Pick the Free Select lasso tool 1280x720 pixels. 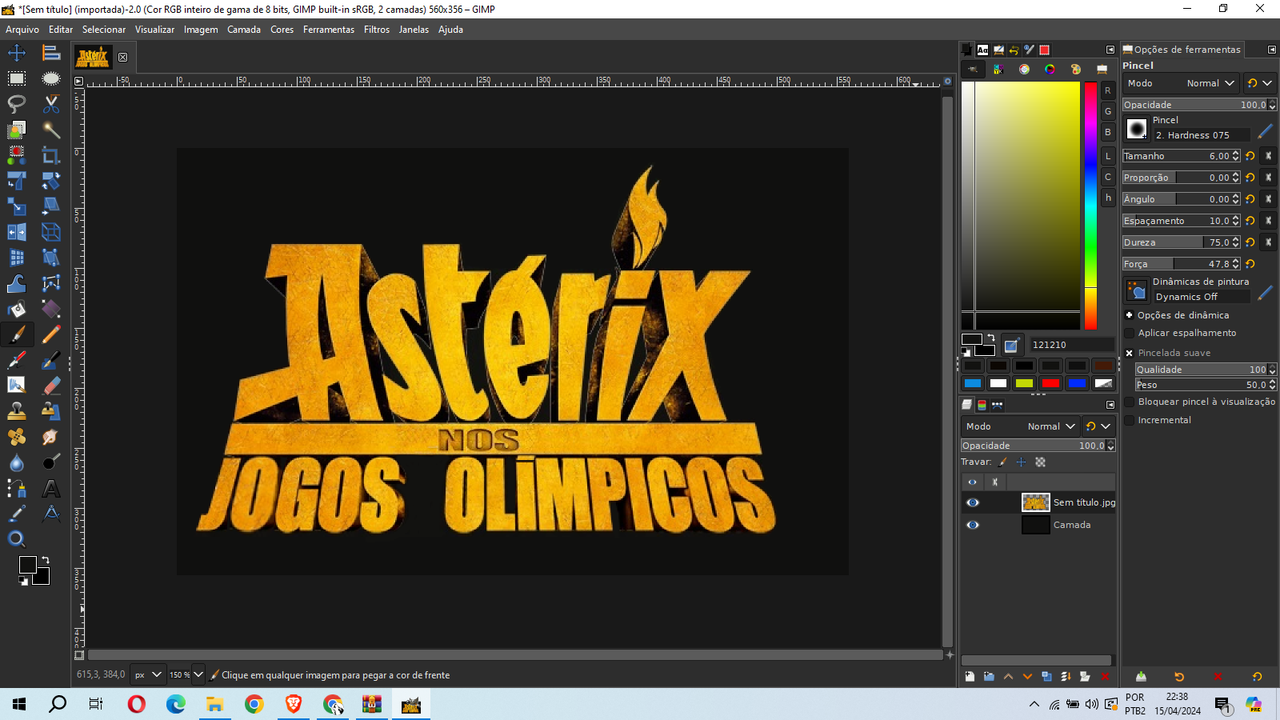point(17,104)
